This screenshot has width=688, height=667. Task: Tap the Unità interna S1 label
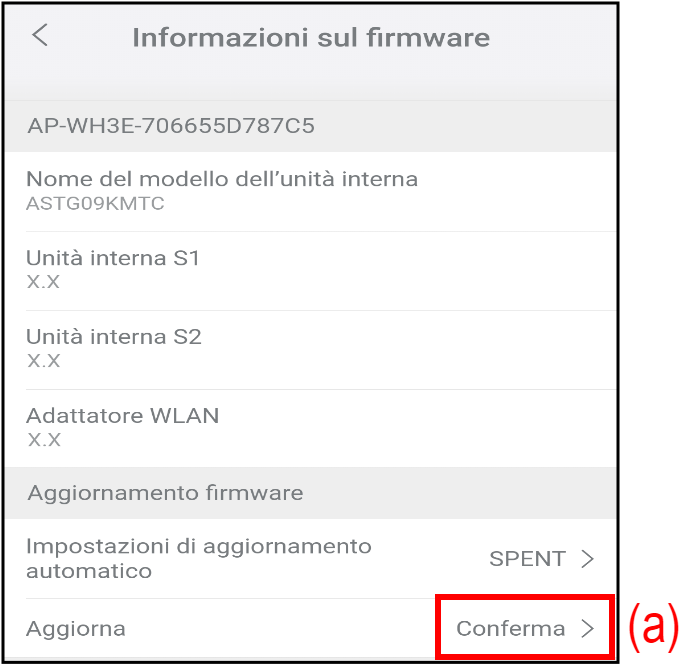pos(113,258)
